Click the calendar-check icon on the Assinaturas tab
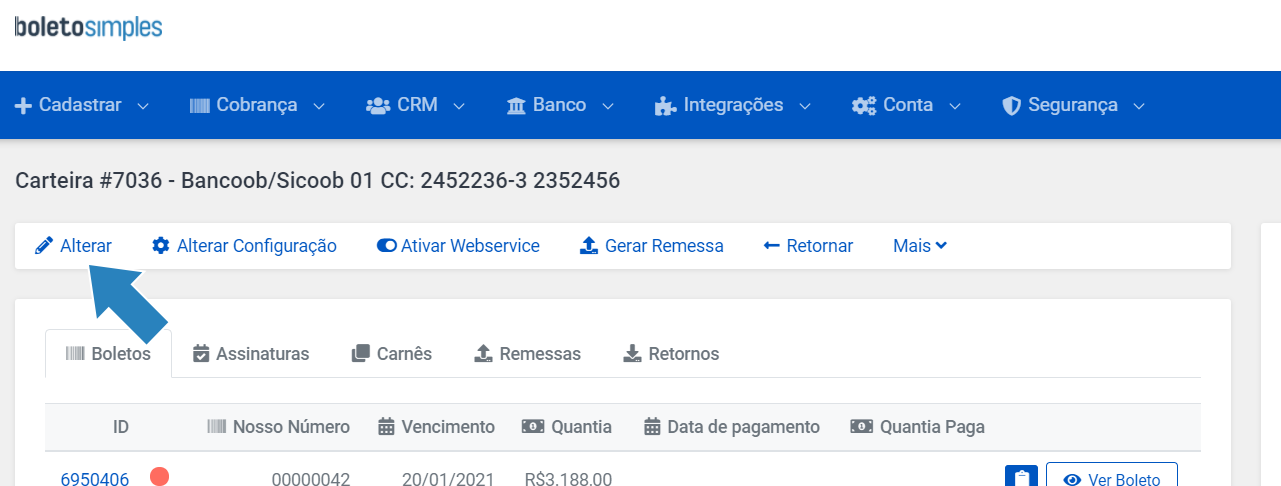 pos(201,353)
